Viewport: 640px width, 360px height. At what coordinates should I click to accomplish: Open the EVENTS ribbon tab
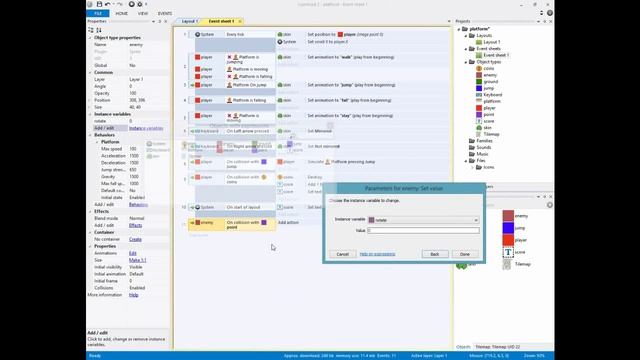pyautogui.click(x=165, y=13)
